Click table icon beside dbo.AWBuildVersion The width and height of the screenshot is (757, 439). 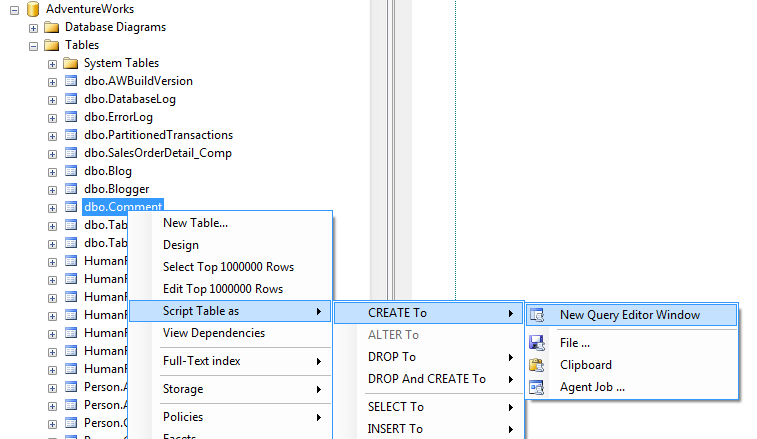tap(71, 81)
